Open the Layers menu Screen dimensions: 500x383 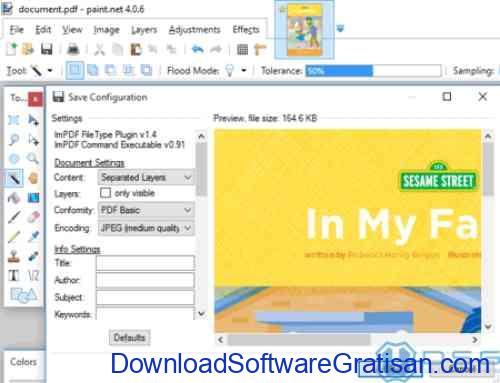144,30
